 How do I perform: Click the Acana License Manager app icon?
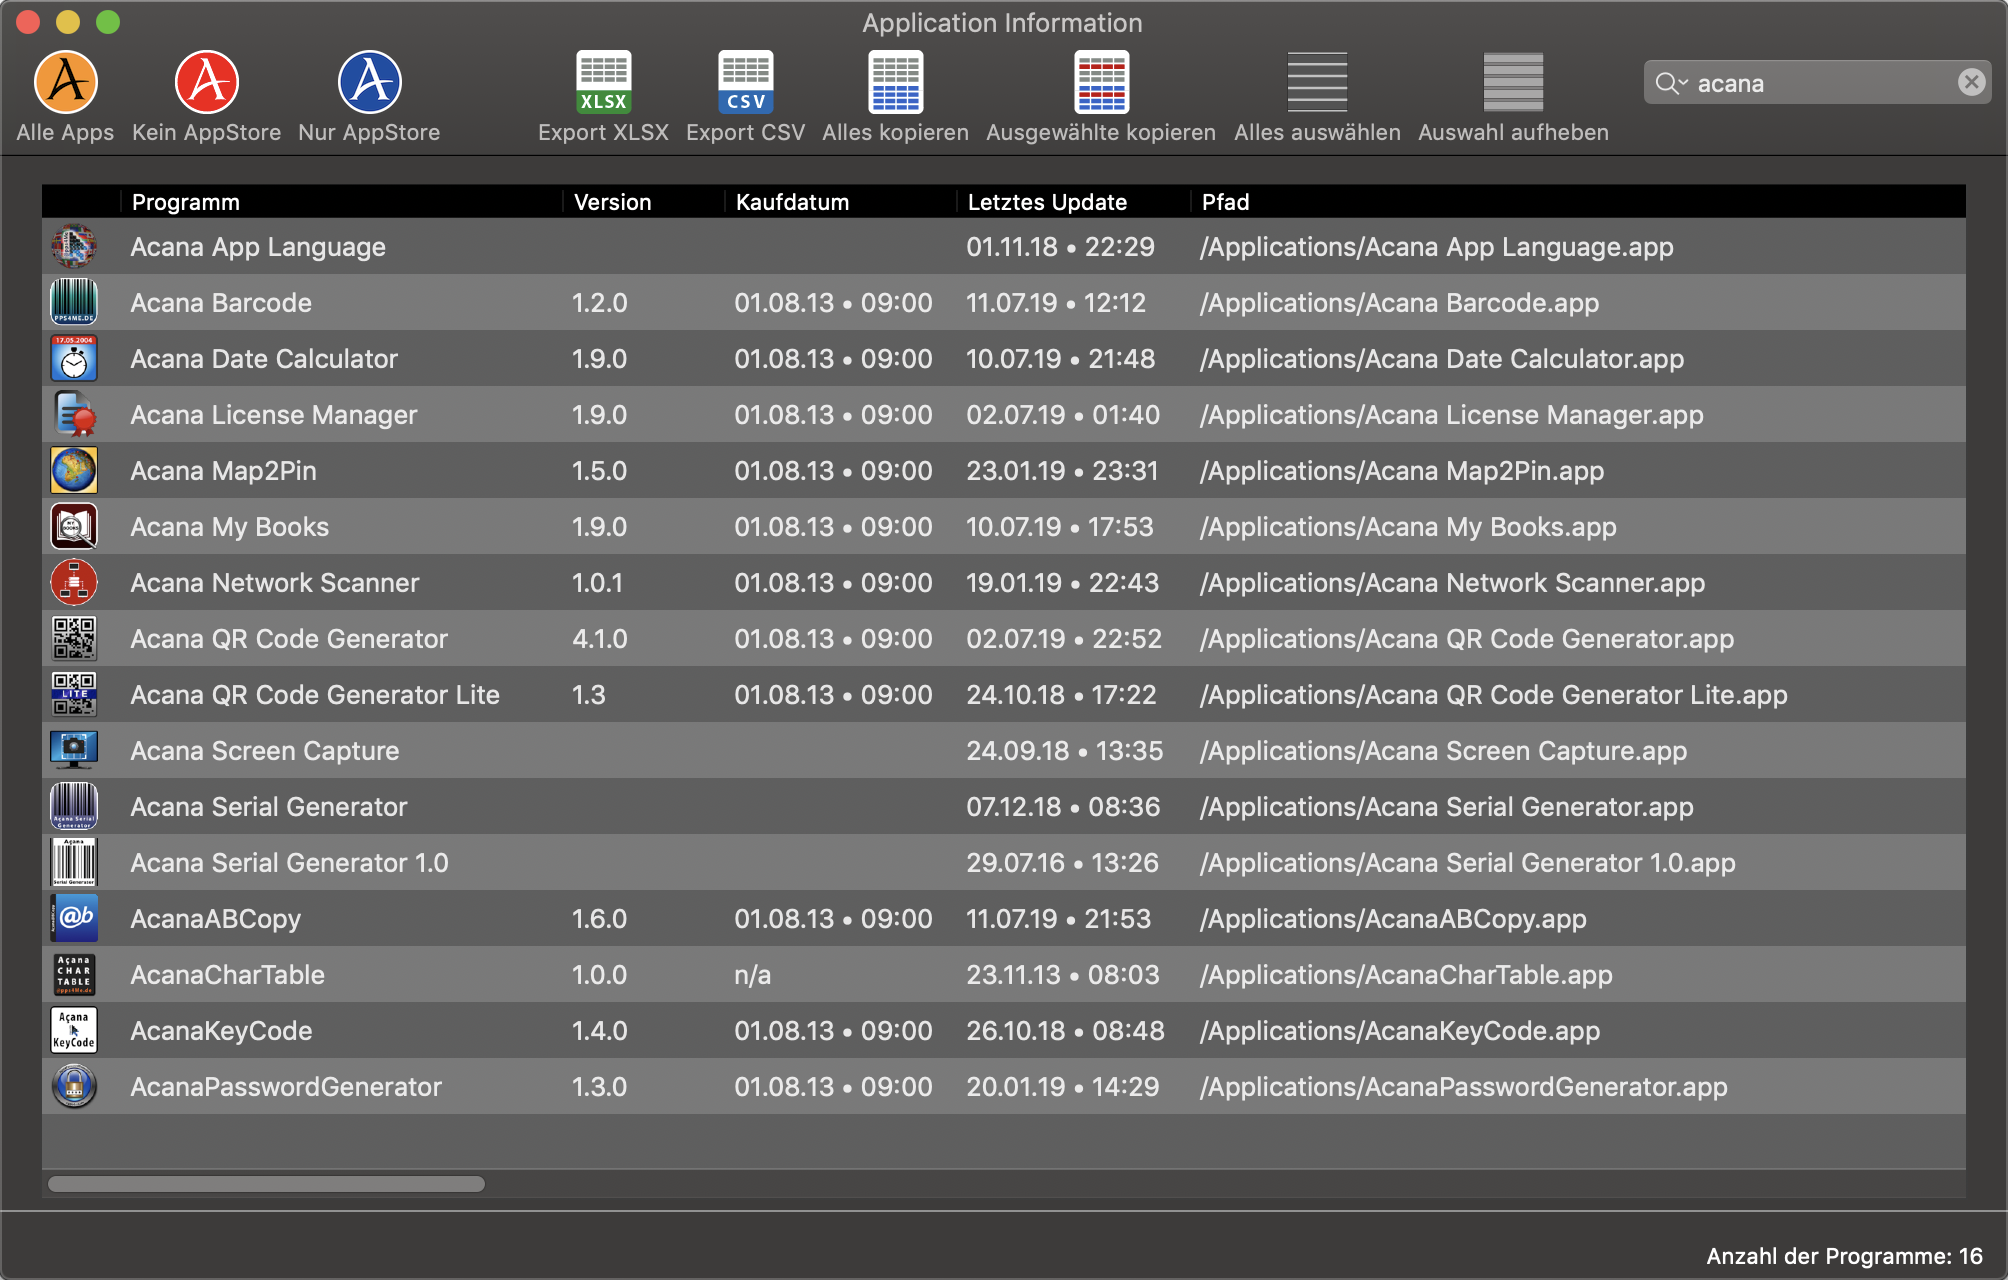pos(74,414)
